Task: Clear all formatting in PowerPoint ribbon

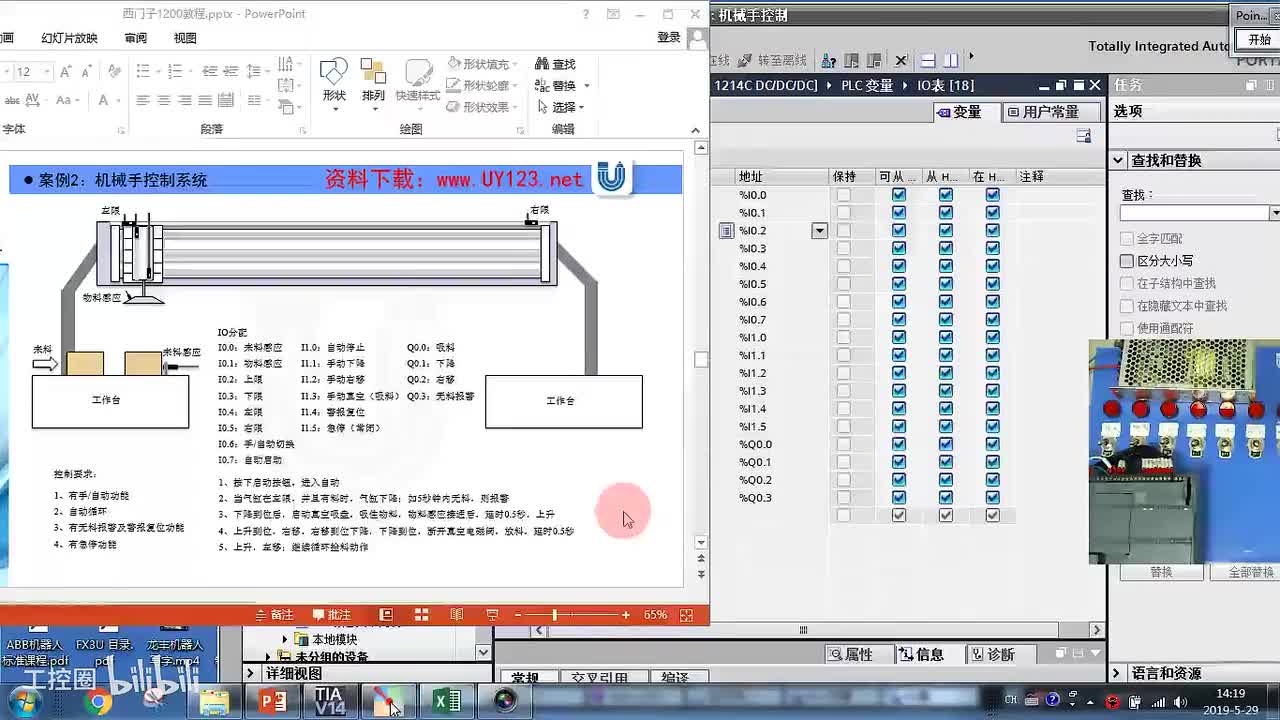Action: (x=114, y=72)
